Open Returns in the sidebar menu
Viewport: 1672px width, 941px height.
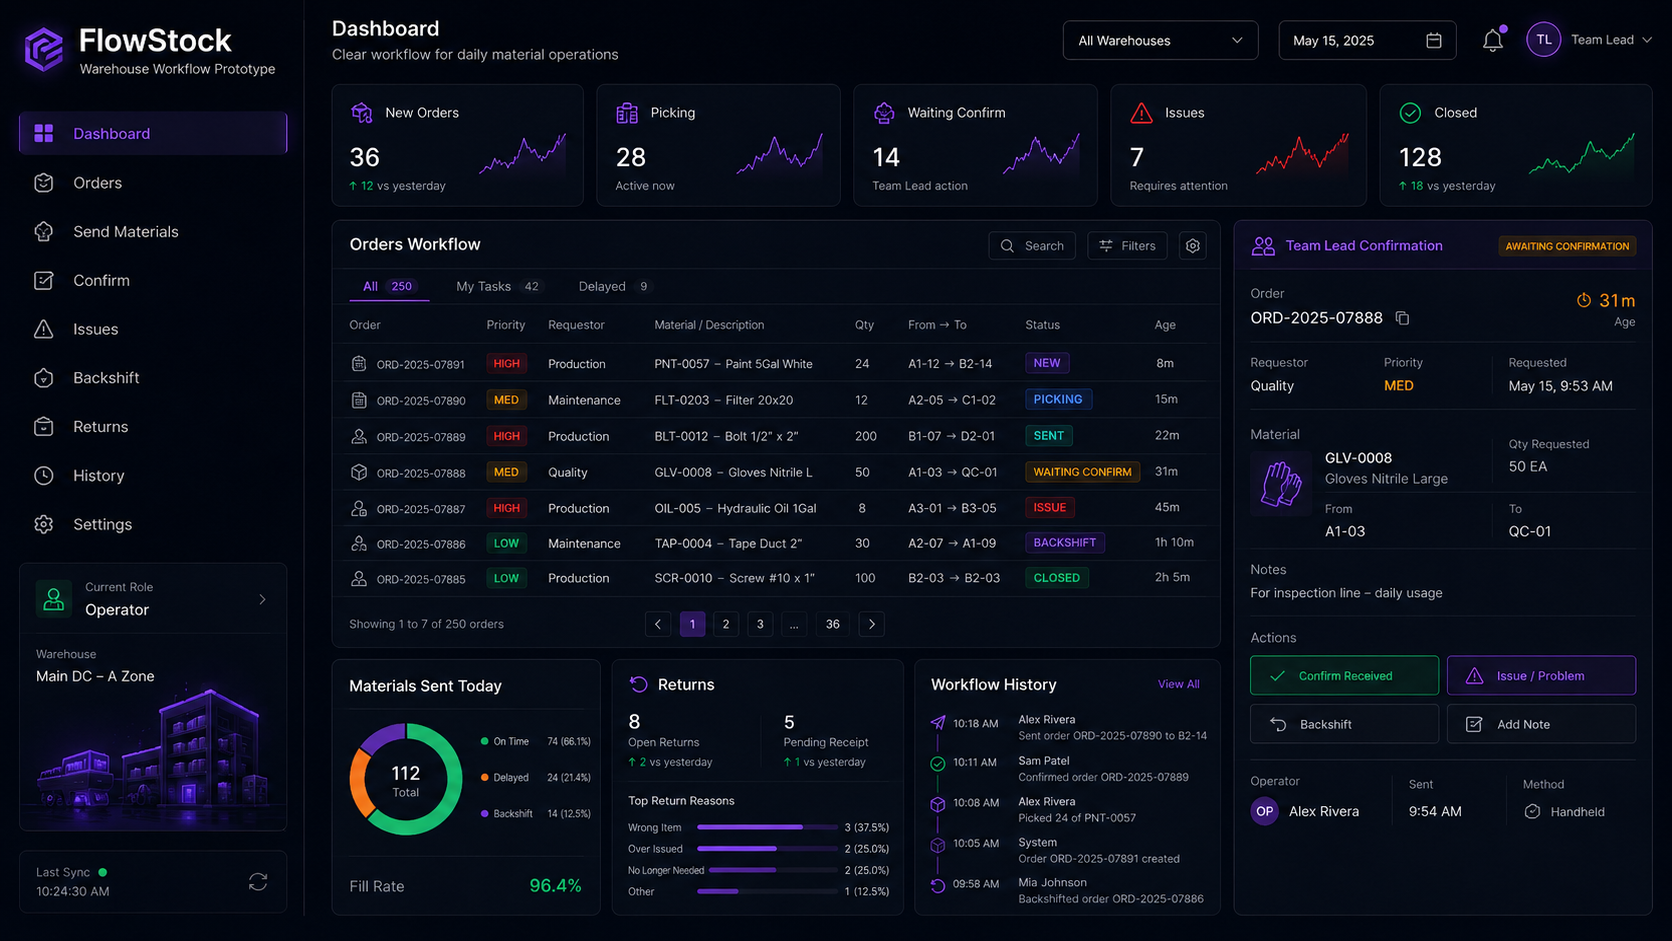[153, 427]
